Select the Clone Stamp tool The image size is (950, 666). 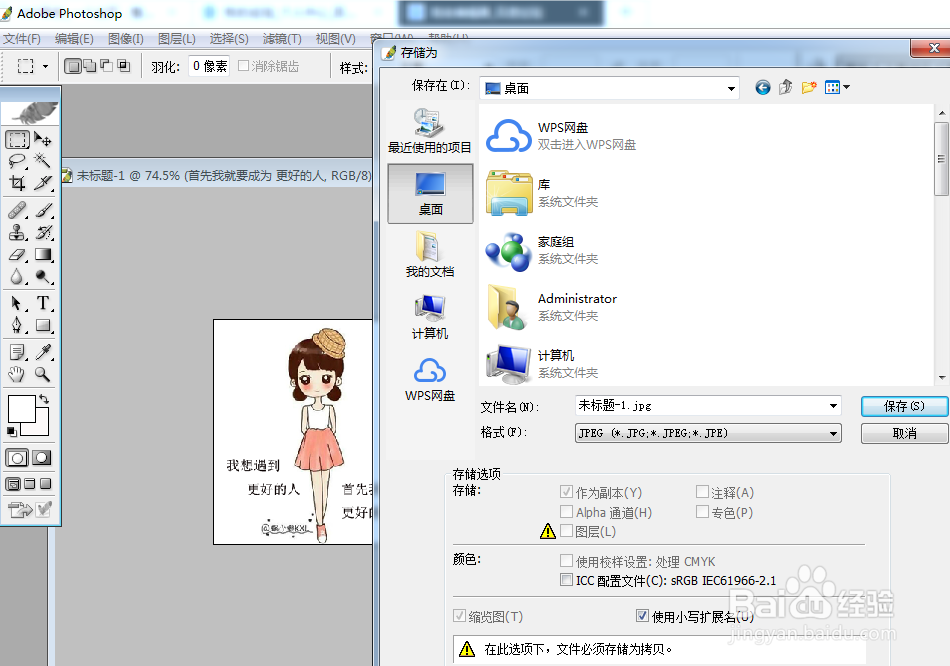pos(17,232)
